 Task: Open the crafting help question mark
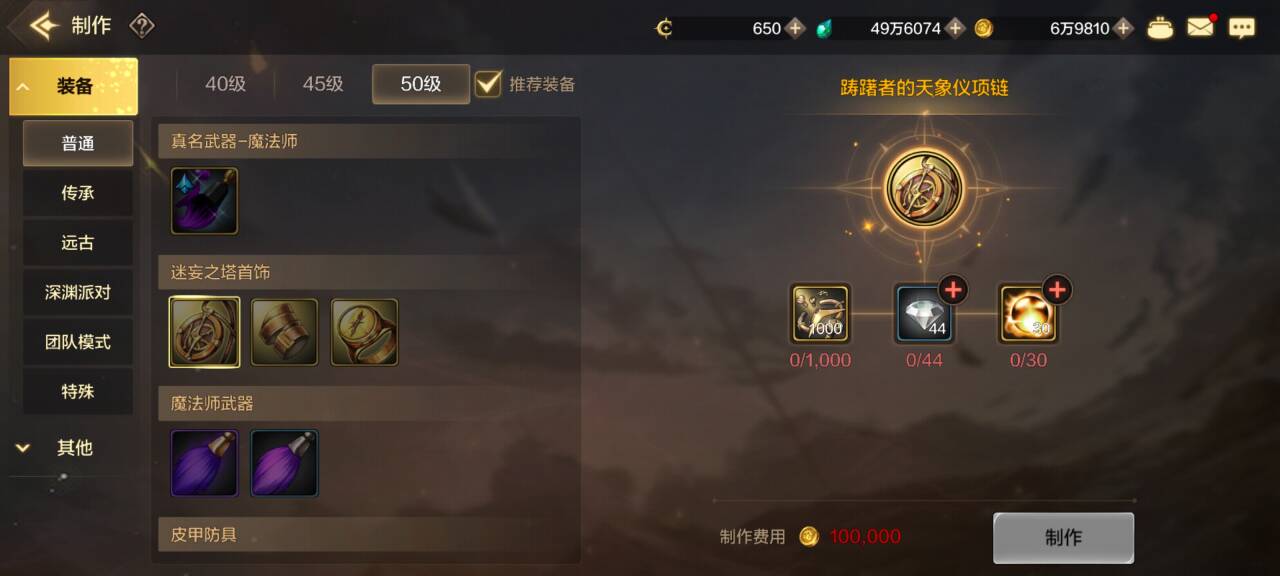[x=142, y=26]
